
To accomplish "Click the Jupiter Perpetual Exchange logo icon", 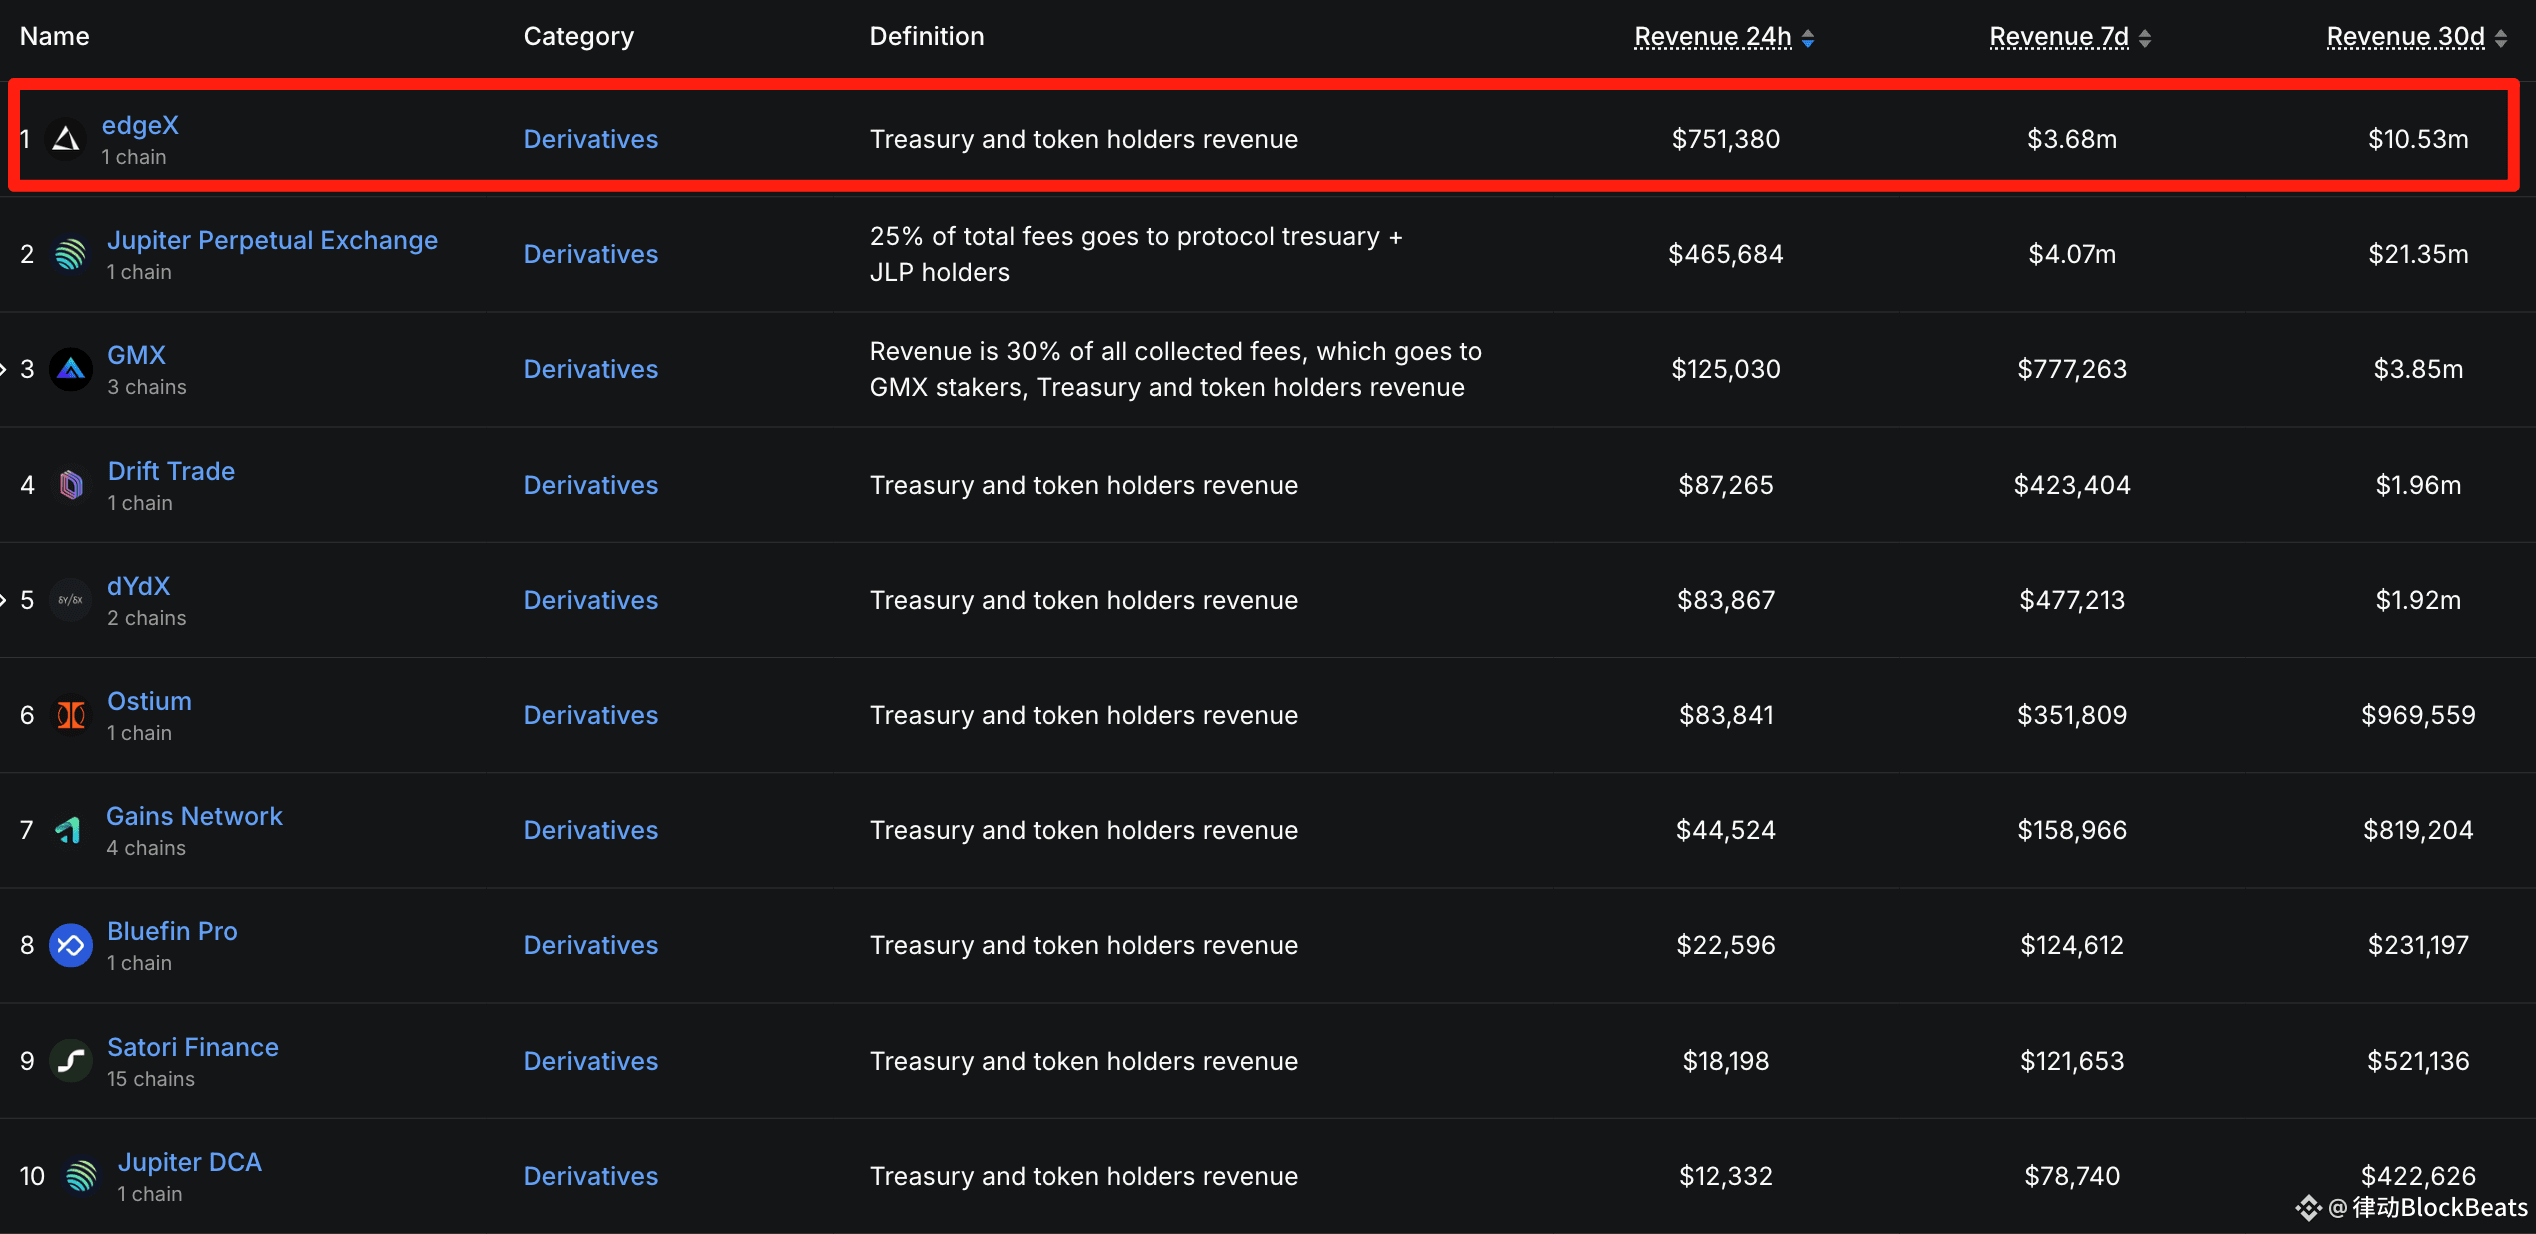I will pyautogui.click(x=70, y=254).
